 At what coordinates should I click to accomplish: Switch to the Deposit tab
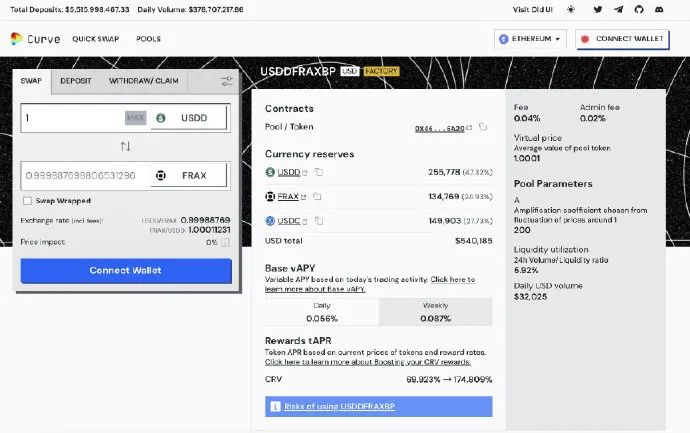click(x=76, y=80)
